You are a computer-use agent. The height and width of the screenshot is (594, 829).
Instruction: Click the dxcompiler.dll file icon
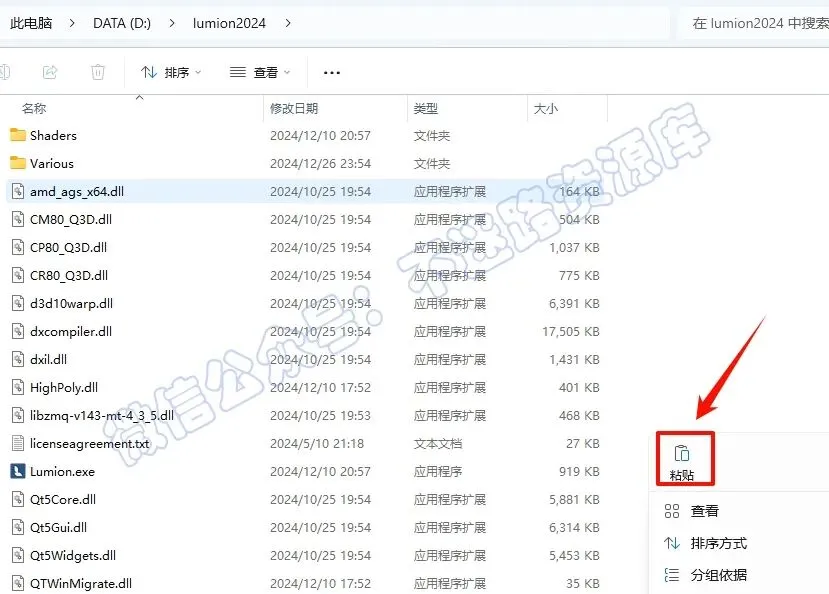tap(18, 331)
